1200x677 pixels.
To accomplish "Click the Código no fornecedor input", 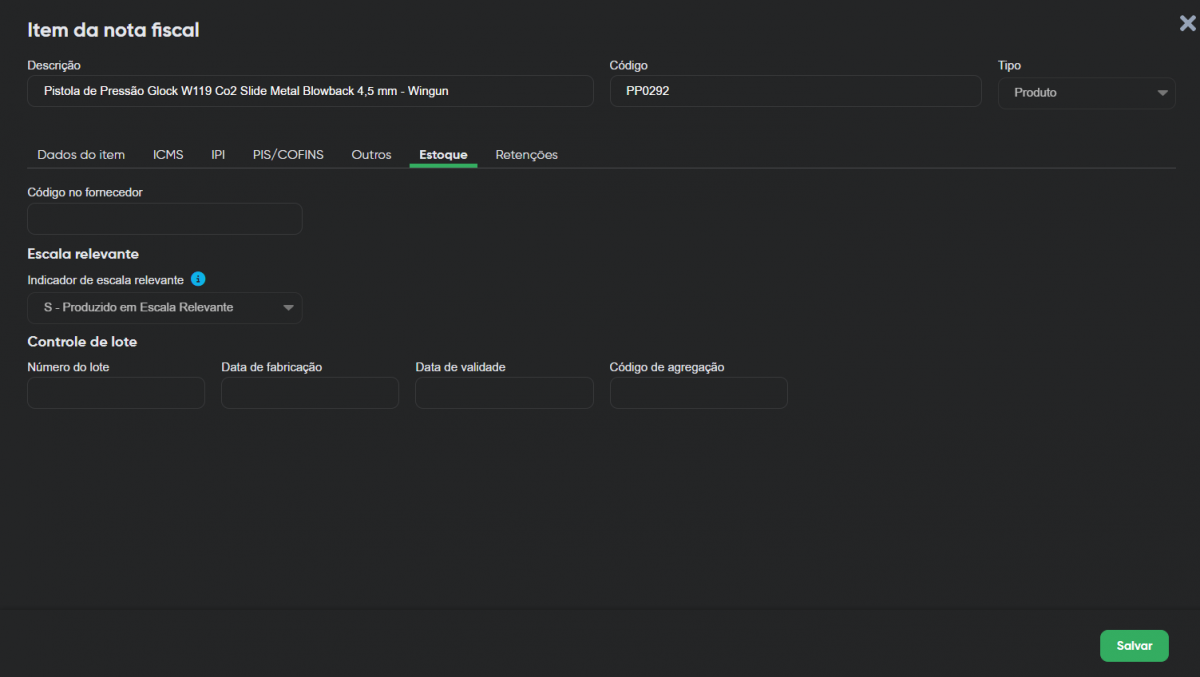I will 164,219.
